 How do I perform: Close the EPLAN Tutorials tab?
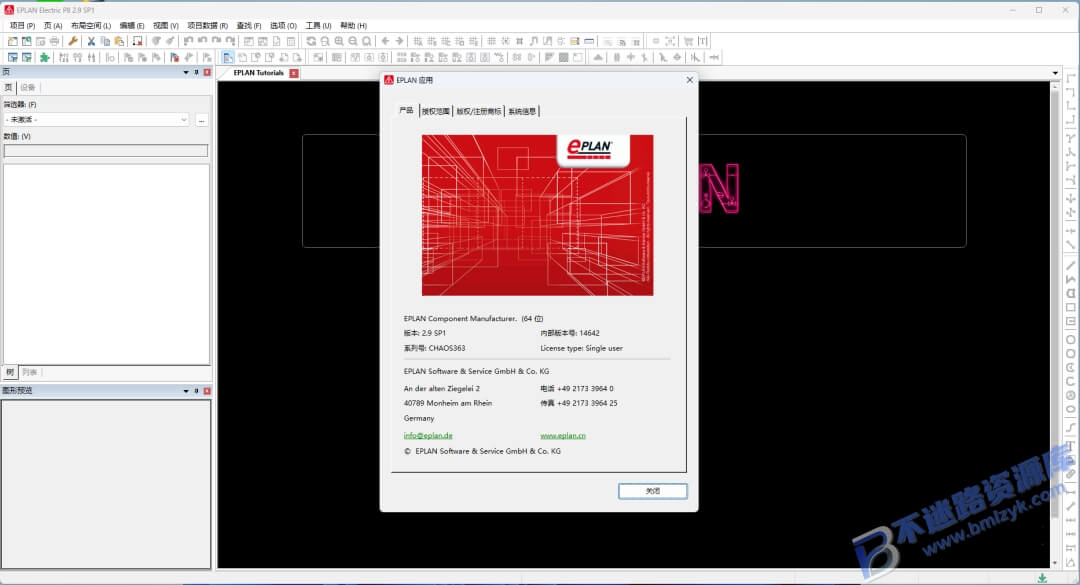point(294,73)
